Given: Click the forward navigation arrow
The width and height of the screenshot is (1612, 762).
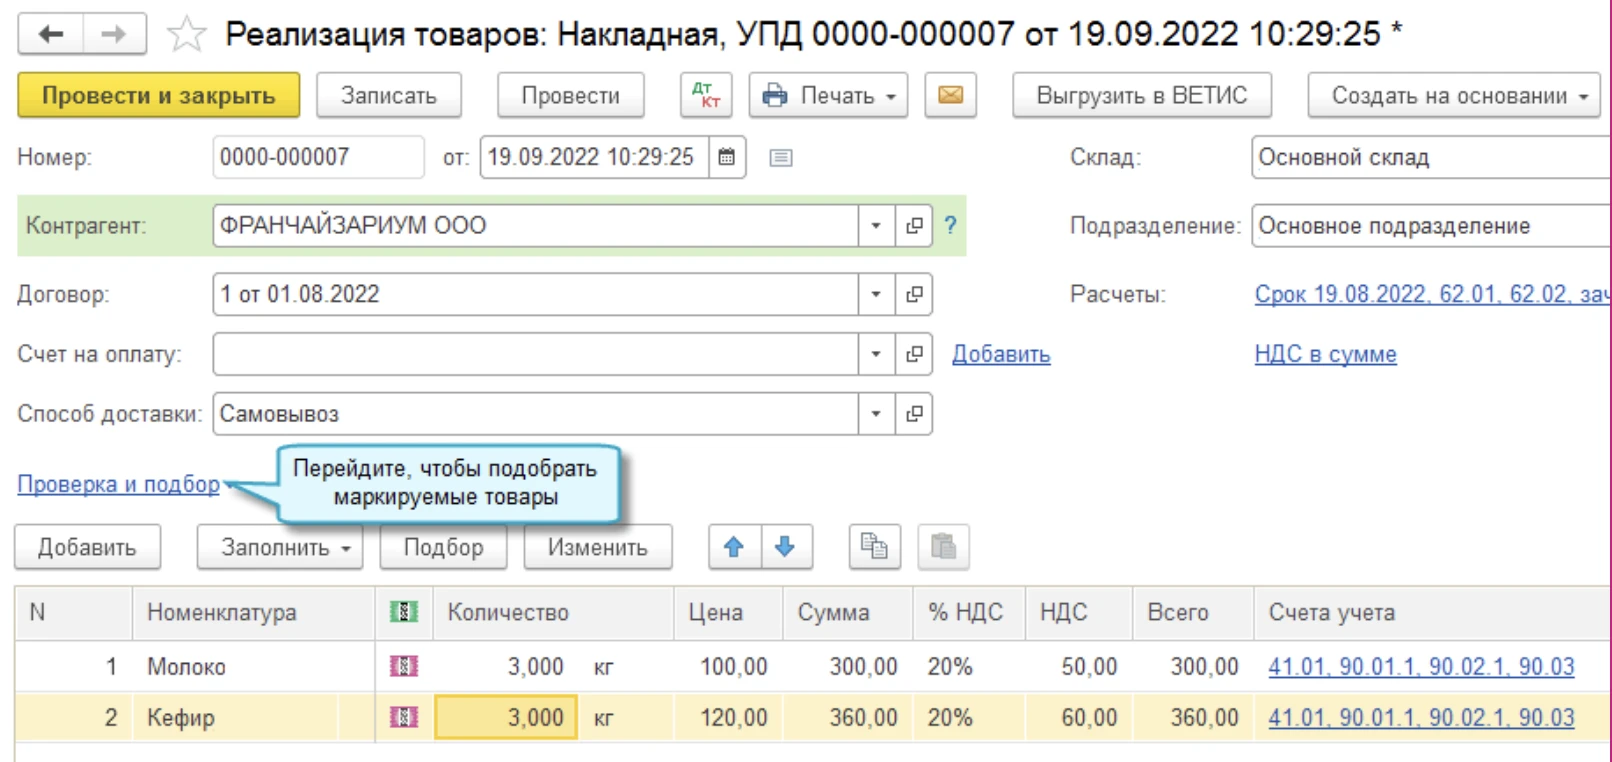Looking at the screenshot, I should (x=114, y=35).
